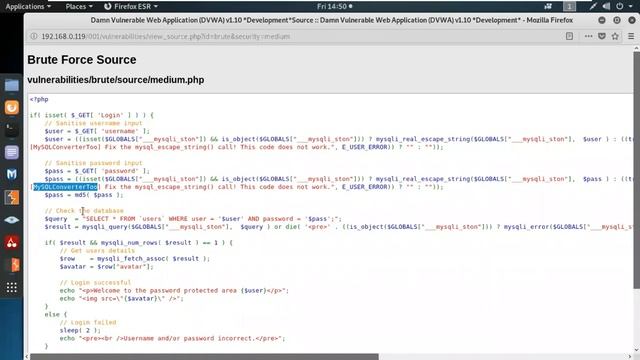Screen dimensions: 640x360
Task: Open the Applications menu
Action: [28, 7]
